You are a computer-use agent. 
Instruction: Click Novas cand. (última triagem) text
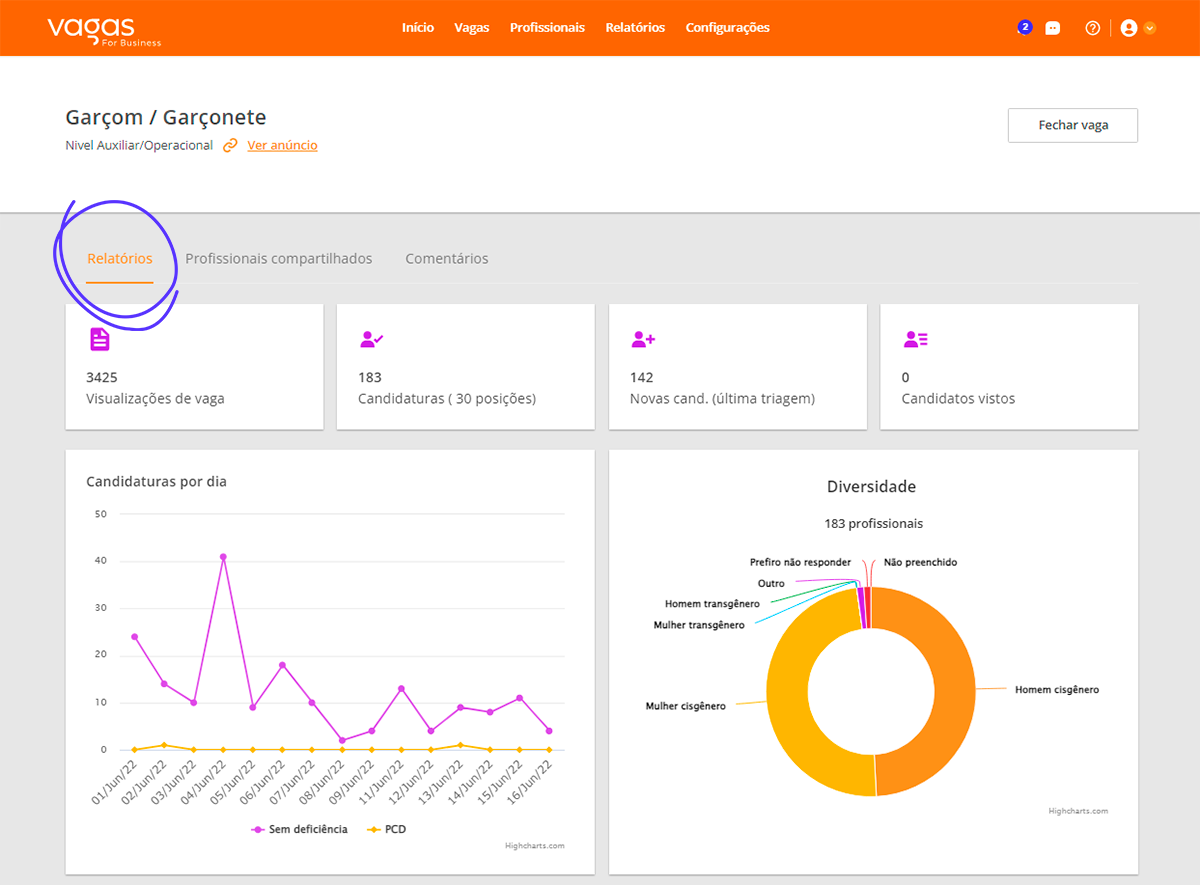click(722, 398)
